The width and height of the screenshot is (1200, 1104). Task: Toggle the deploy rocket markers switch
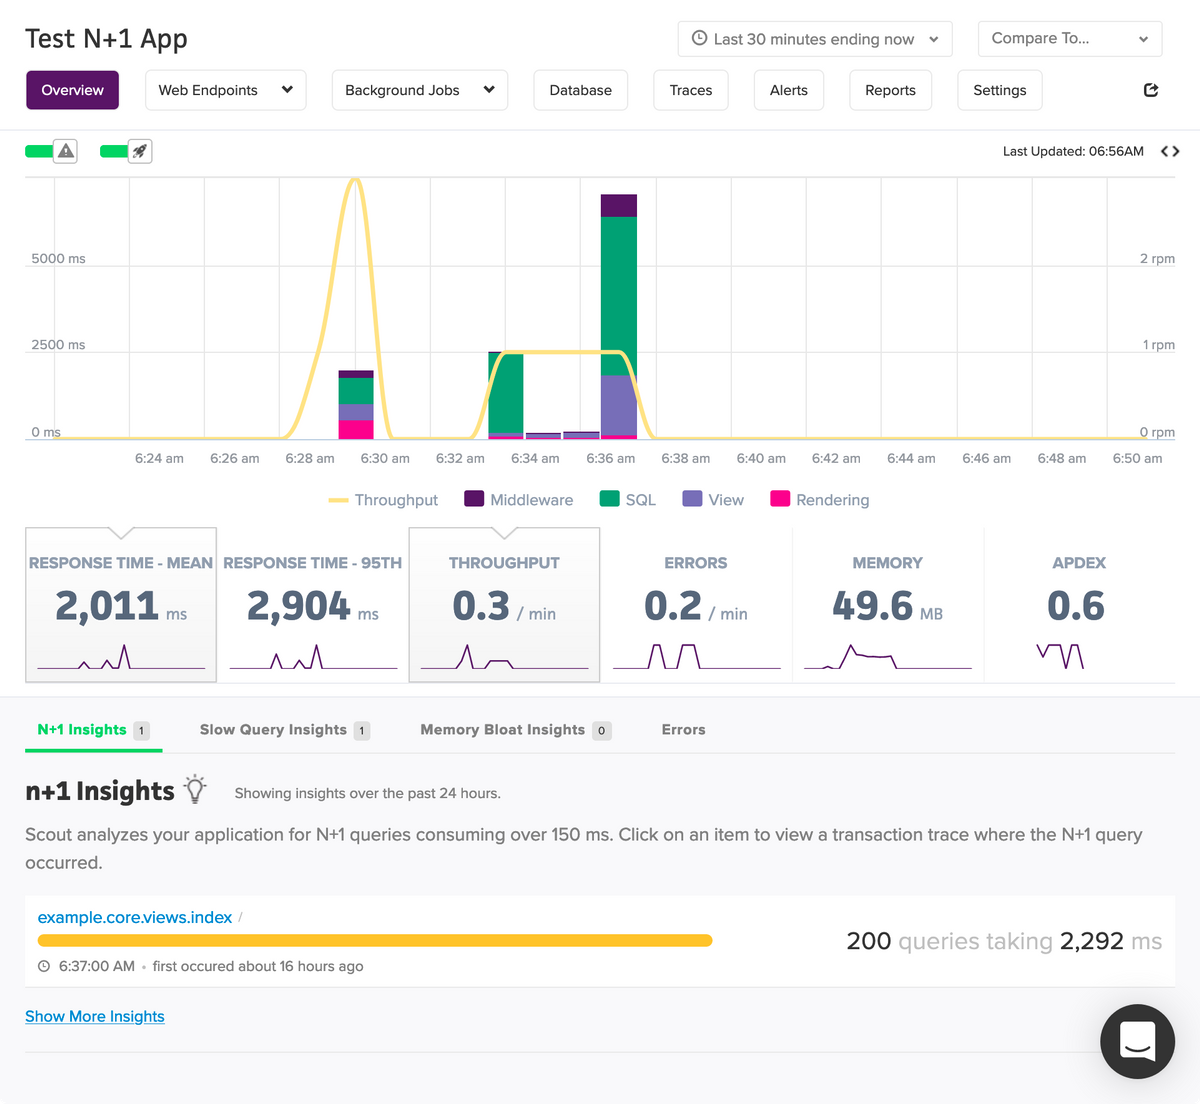126,151
